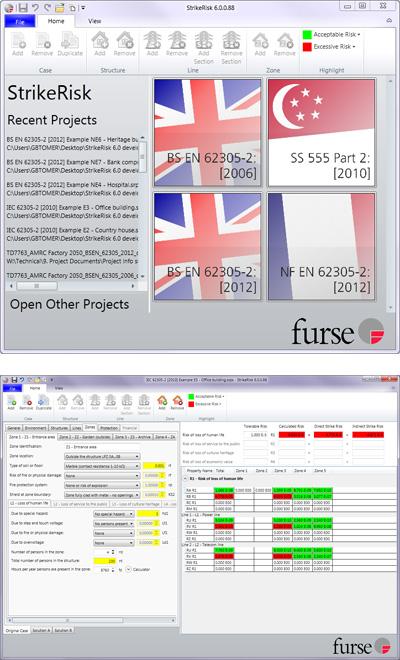Click Total number of persons in structure field
The height and width of the screenshot is (660, 400).
click(x=105, y=561)
